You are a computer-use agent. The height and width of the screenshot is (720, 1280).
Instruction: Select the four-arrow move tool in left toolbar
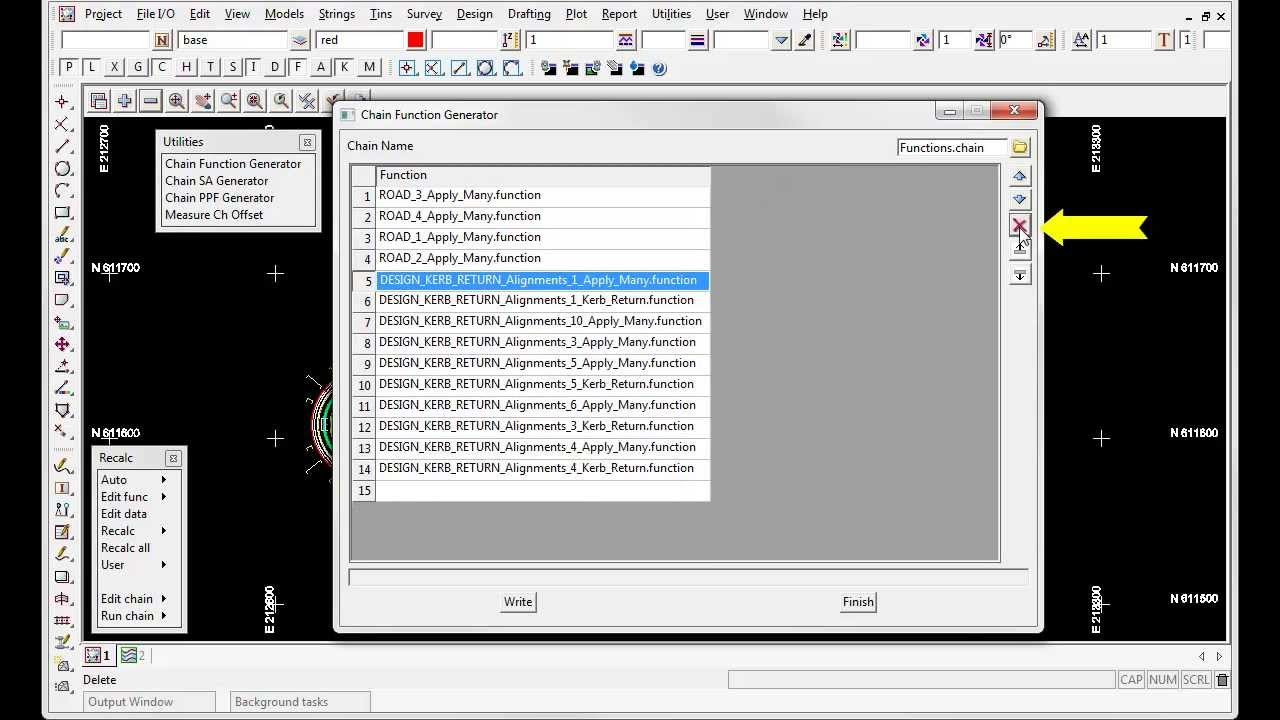63,344
